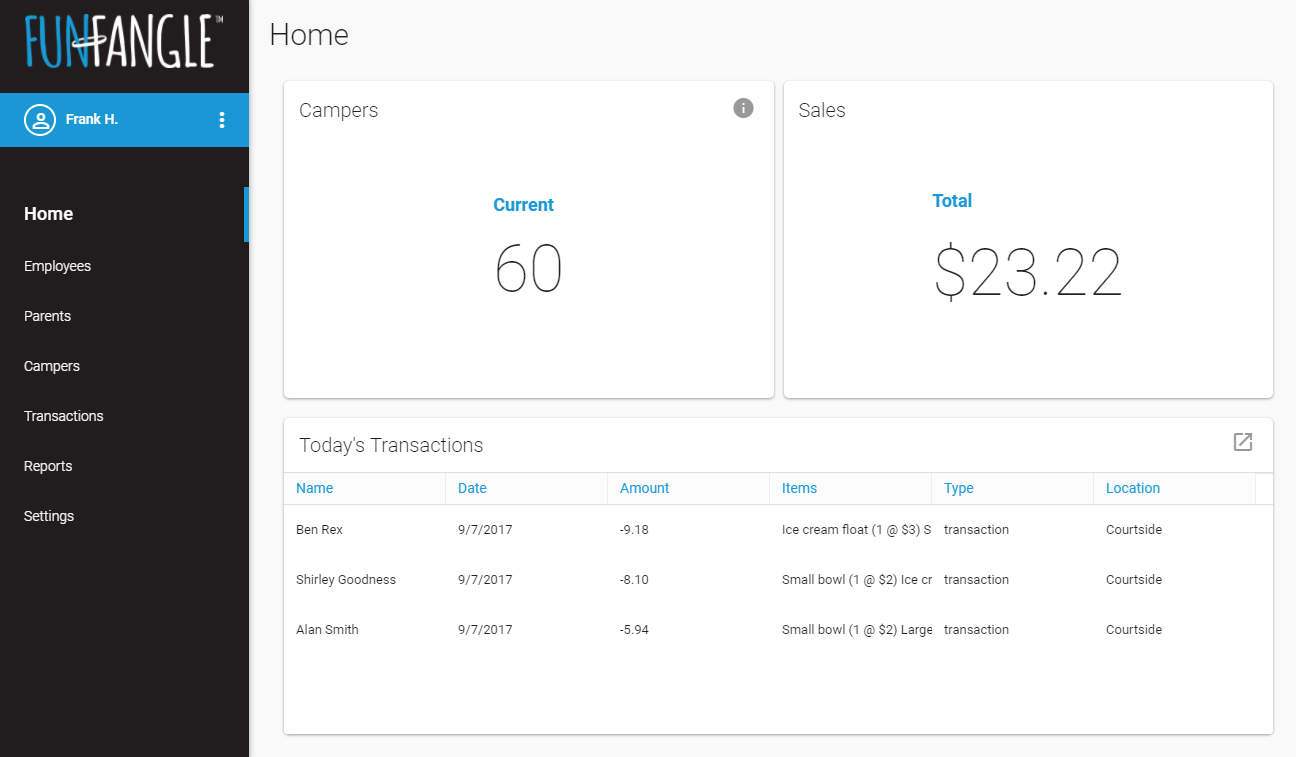Select Shirley Goodness transaction row
The width and height of the screenshot is (1296, 757).
(346, 580)
